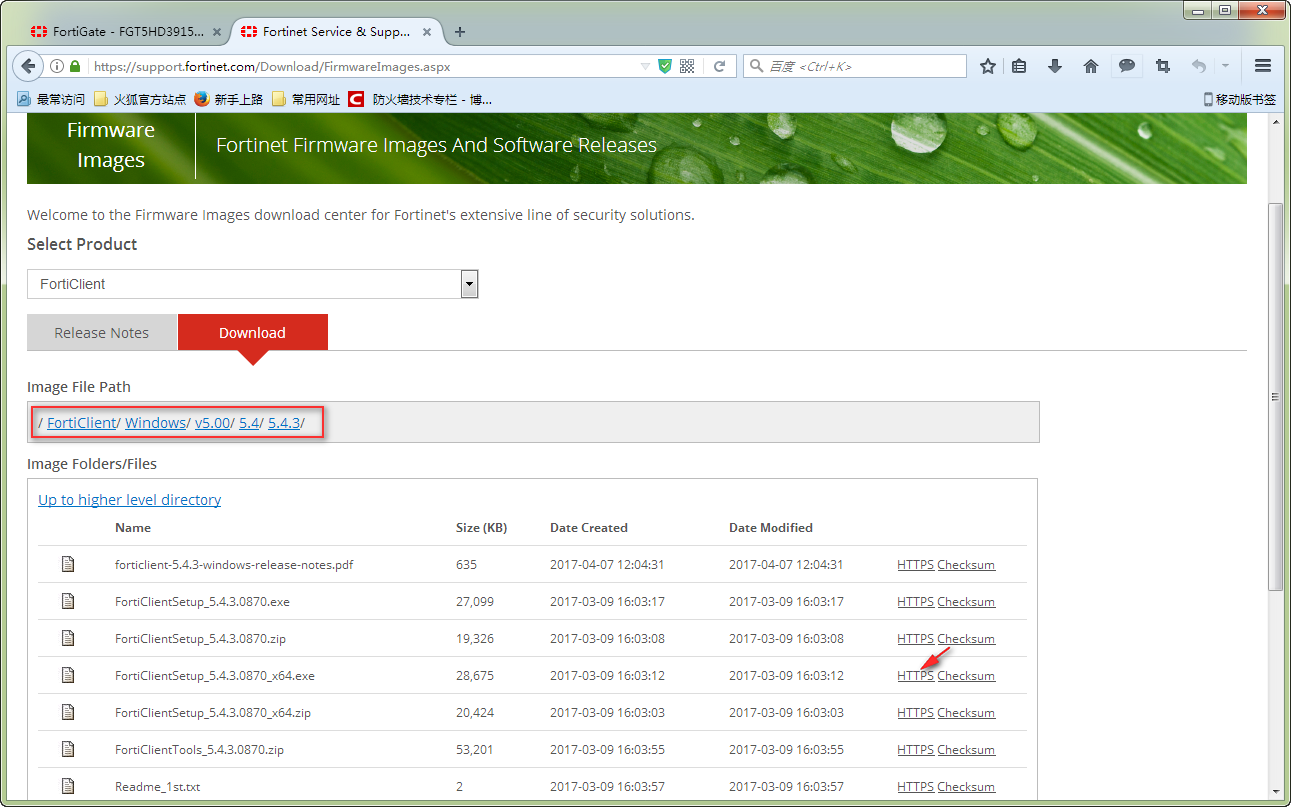Click the undo arrow toolbar icon
This screenshot has width=1291, height=807.
point(1198,66)
